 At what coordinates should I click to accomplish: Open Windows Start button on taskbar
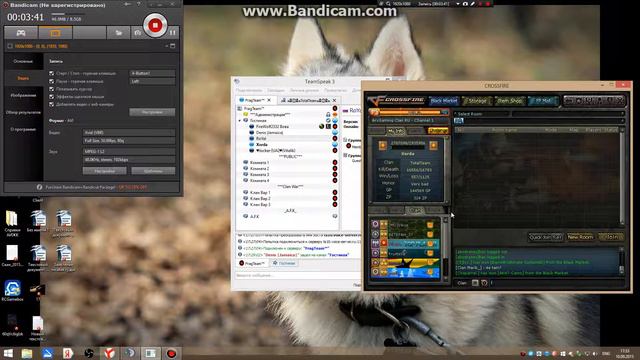(8, 353)
